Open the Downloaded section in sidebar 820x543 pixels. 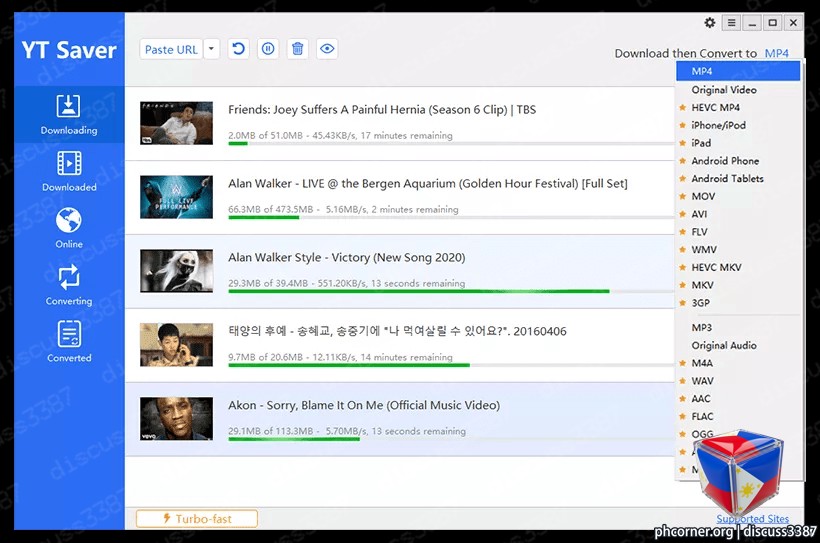coord(69,171)
